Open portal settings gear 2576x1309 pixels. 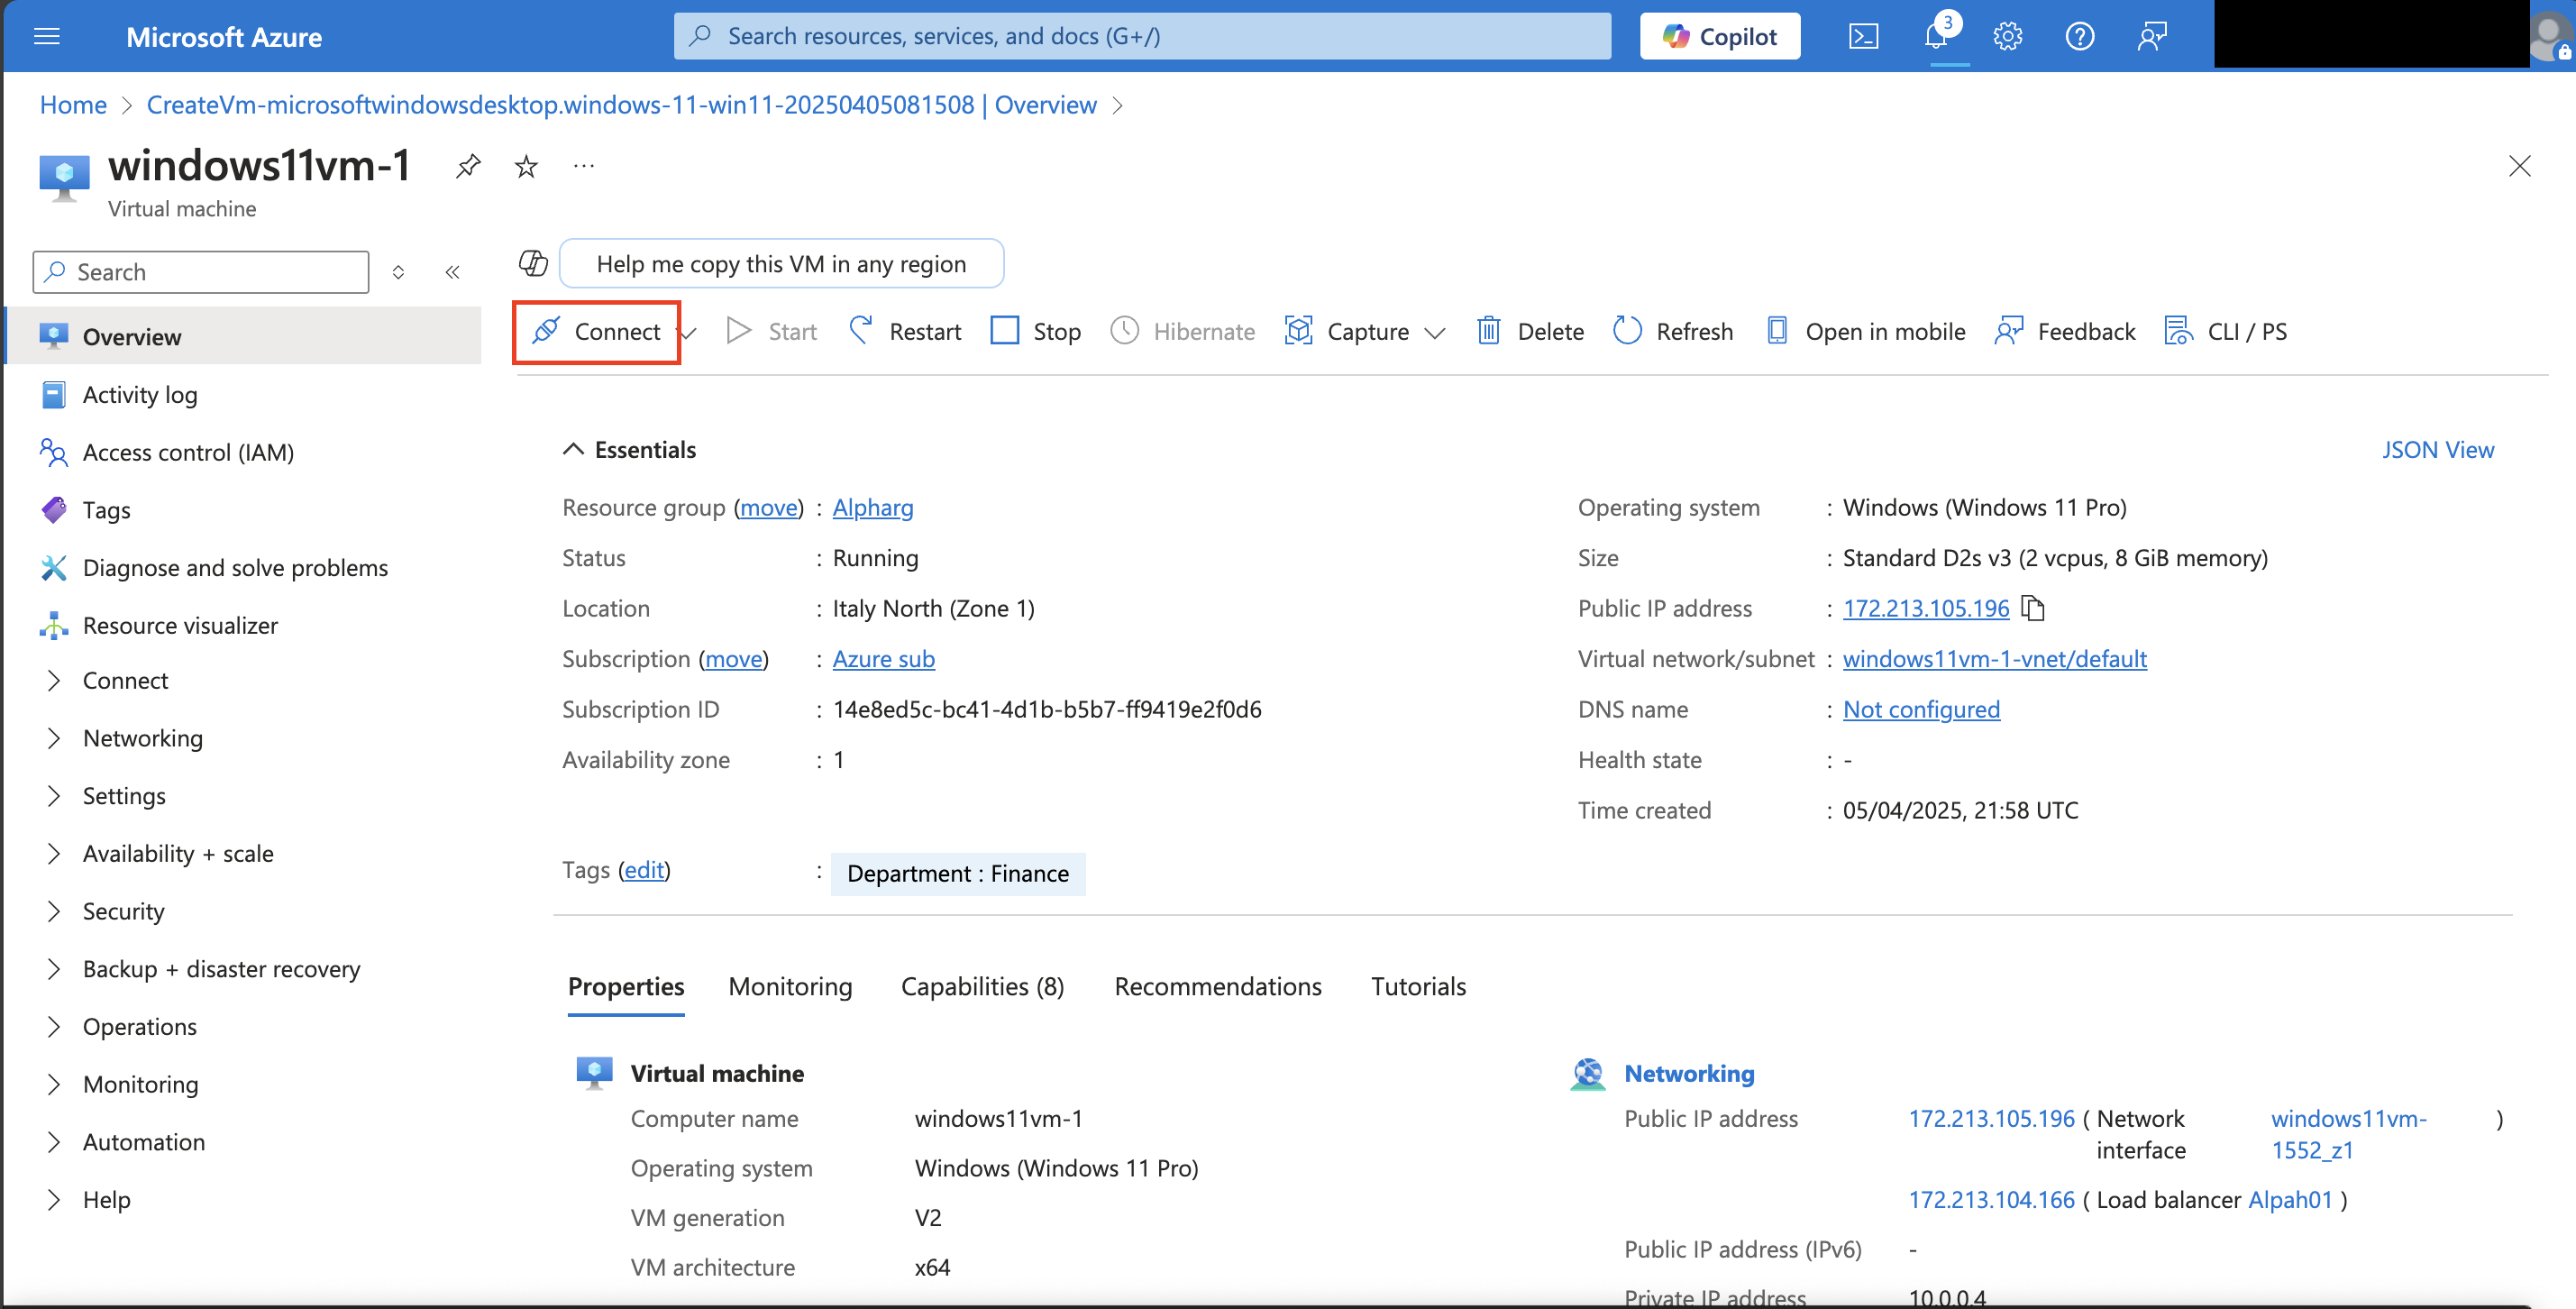pos(2007,37)
